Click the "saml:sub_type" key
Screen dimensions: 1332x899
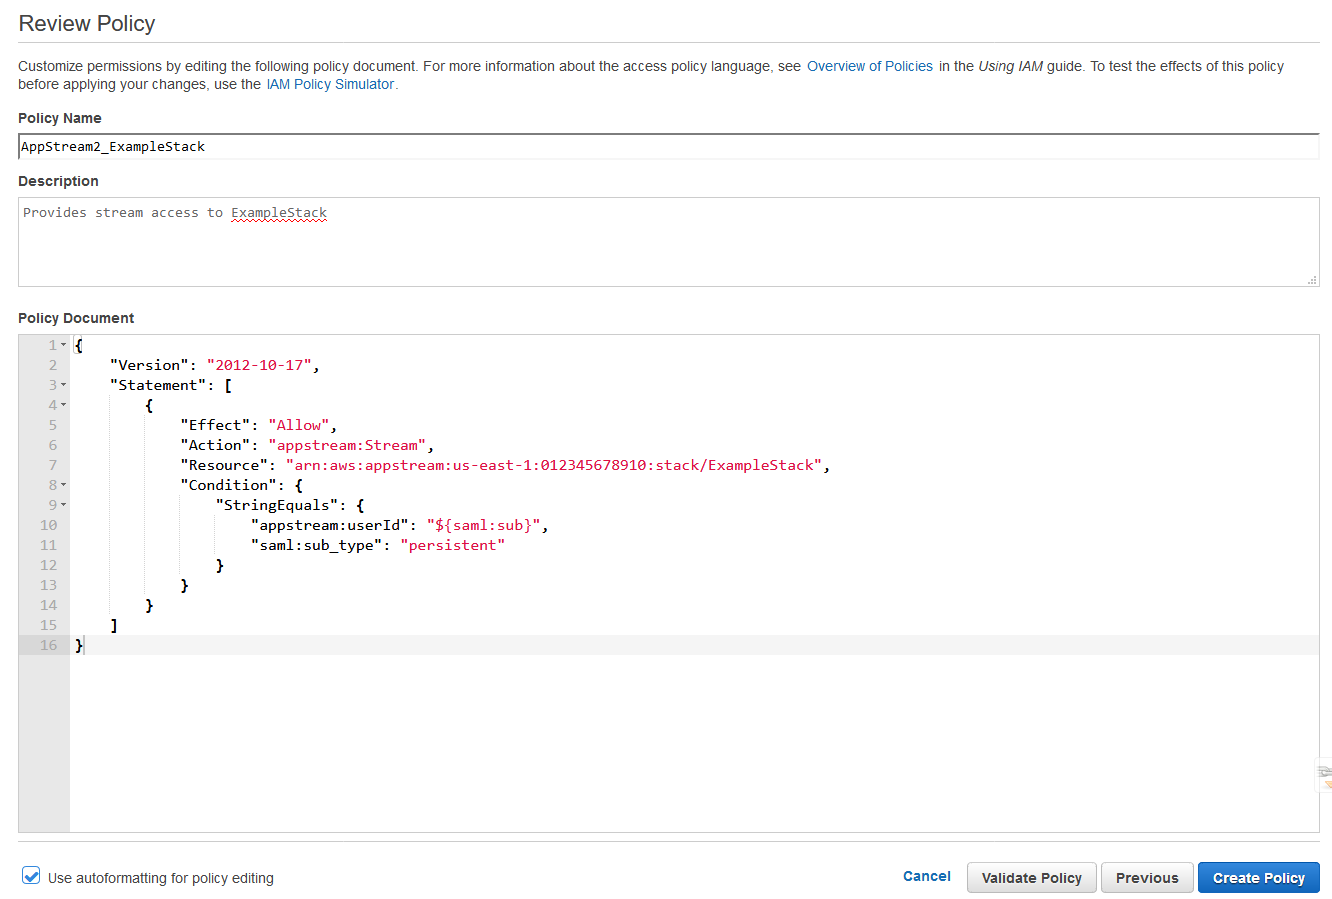316,545
